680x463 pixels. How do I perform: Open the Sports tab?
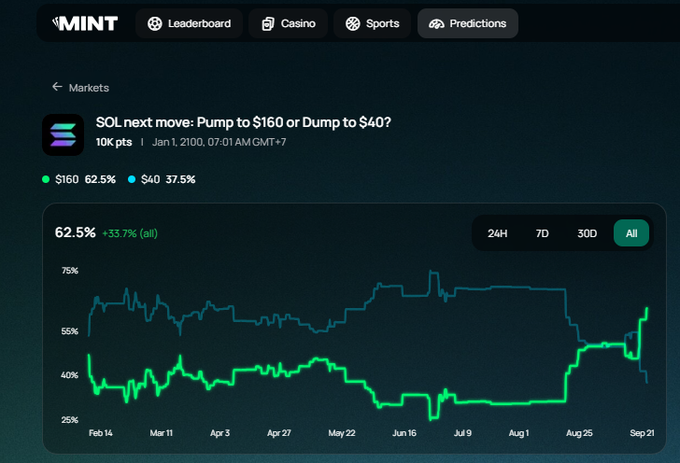(372, 23)
